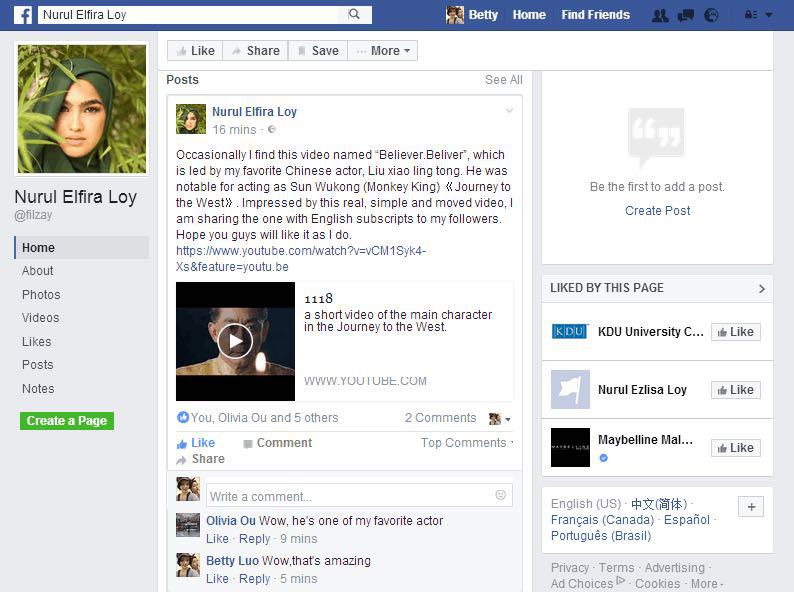Click the Create Post link
The image size is (794, 592).
(657, 211)
